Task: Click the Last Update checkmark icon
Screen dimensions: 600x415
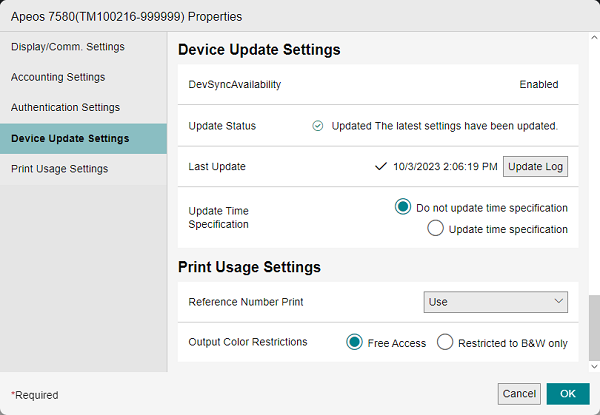Action: 381,166
